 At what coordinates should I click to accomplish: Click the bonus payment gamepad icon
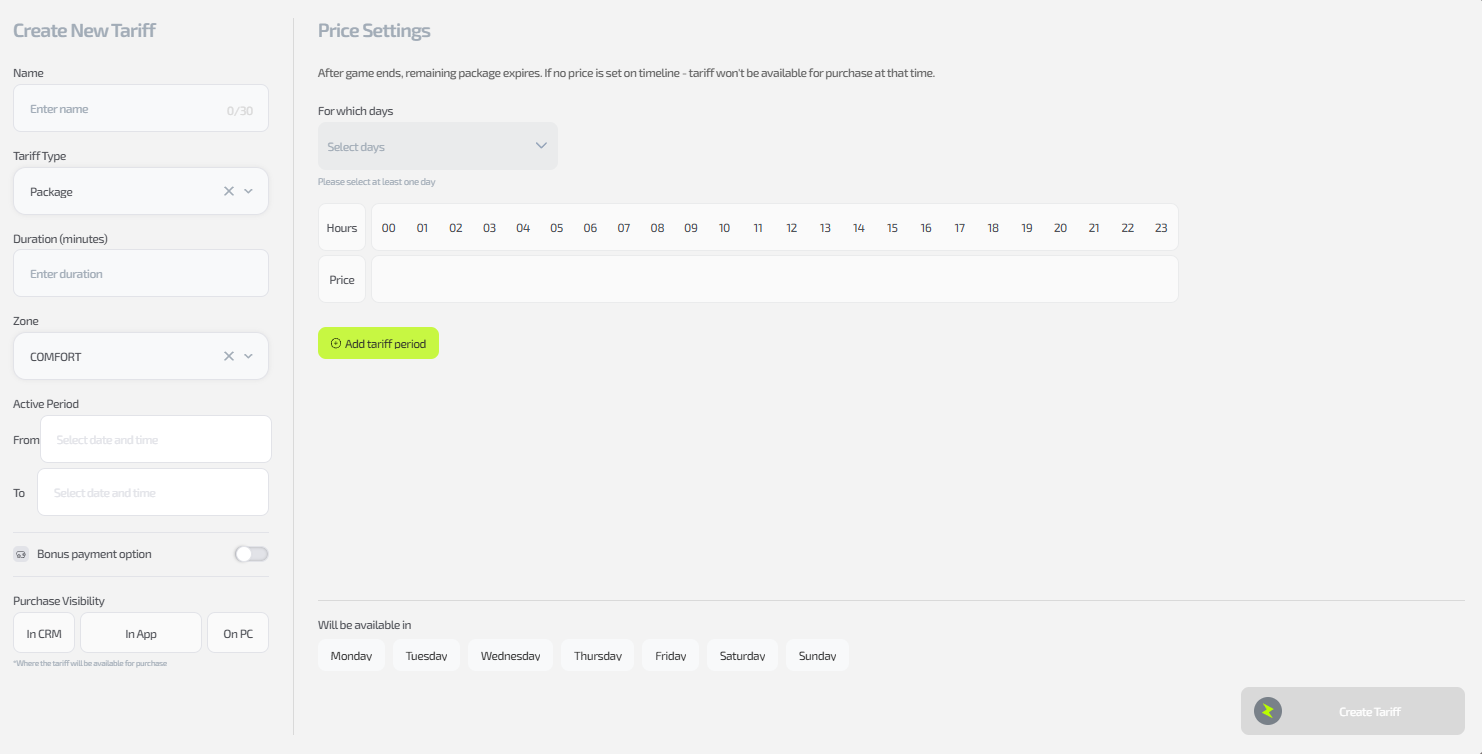(21, 554)
